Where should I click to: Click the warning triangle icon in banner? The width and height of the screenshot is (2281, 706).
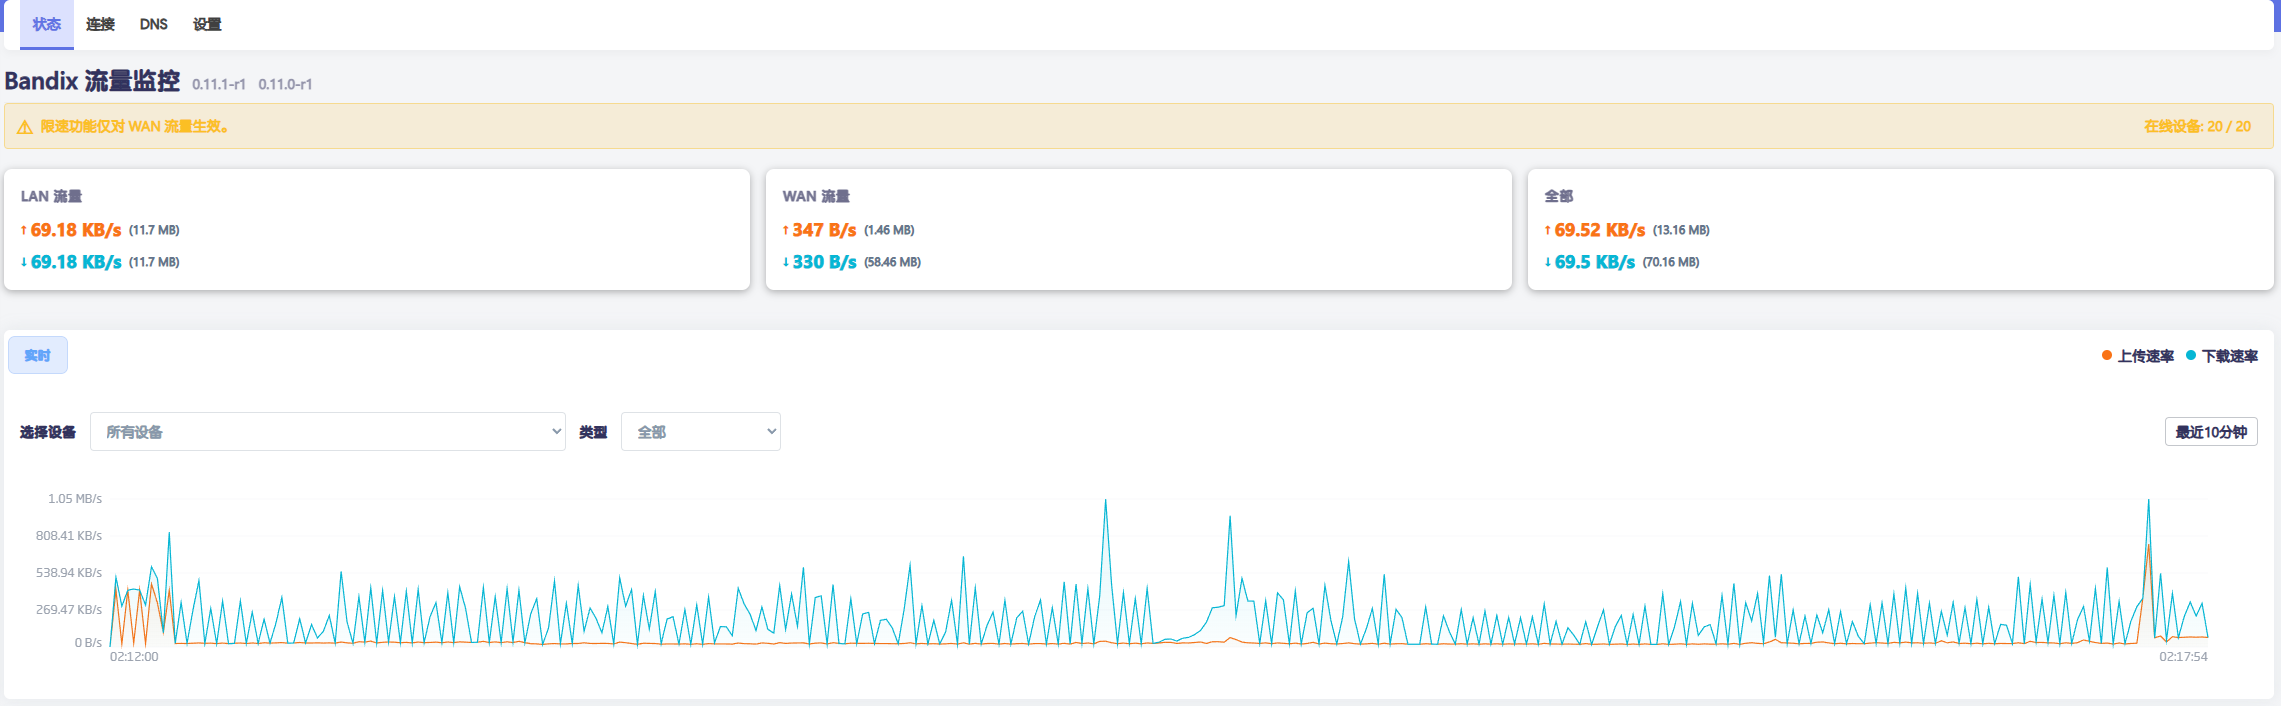pyautogui.click(x=25, y=127)
